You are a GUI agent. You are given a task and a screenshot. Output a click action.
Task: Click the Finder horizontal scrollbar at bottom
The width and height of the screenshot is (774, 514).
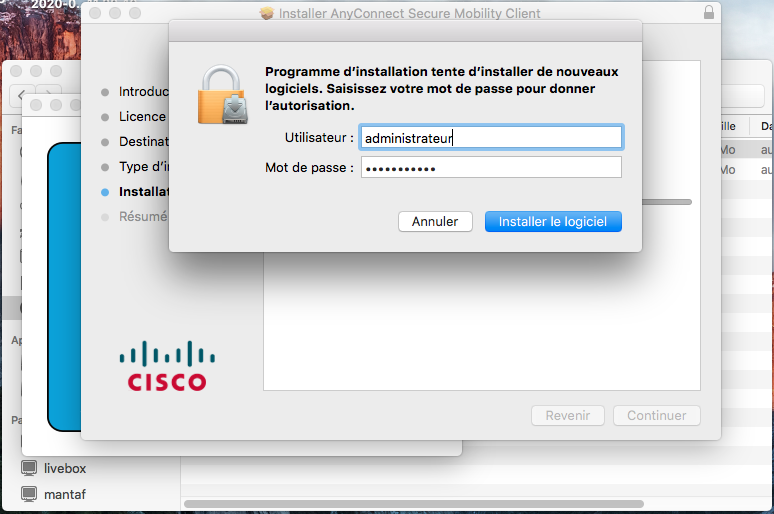[414, 504]
